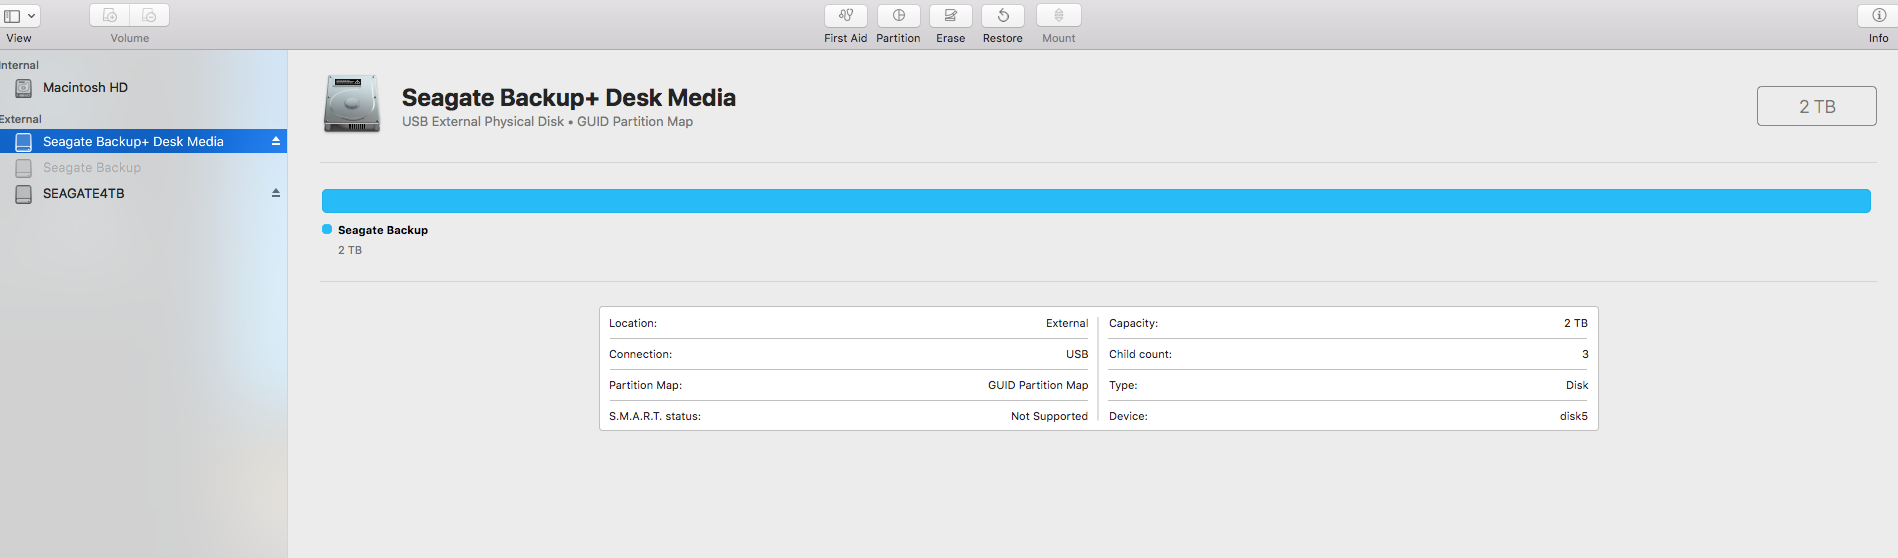This screenshot has width=1898, height=558.
Task: Run First Aid on the disk
Action: tap(846, 15)
